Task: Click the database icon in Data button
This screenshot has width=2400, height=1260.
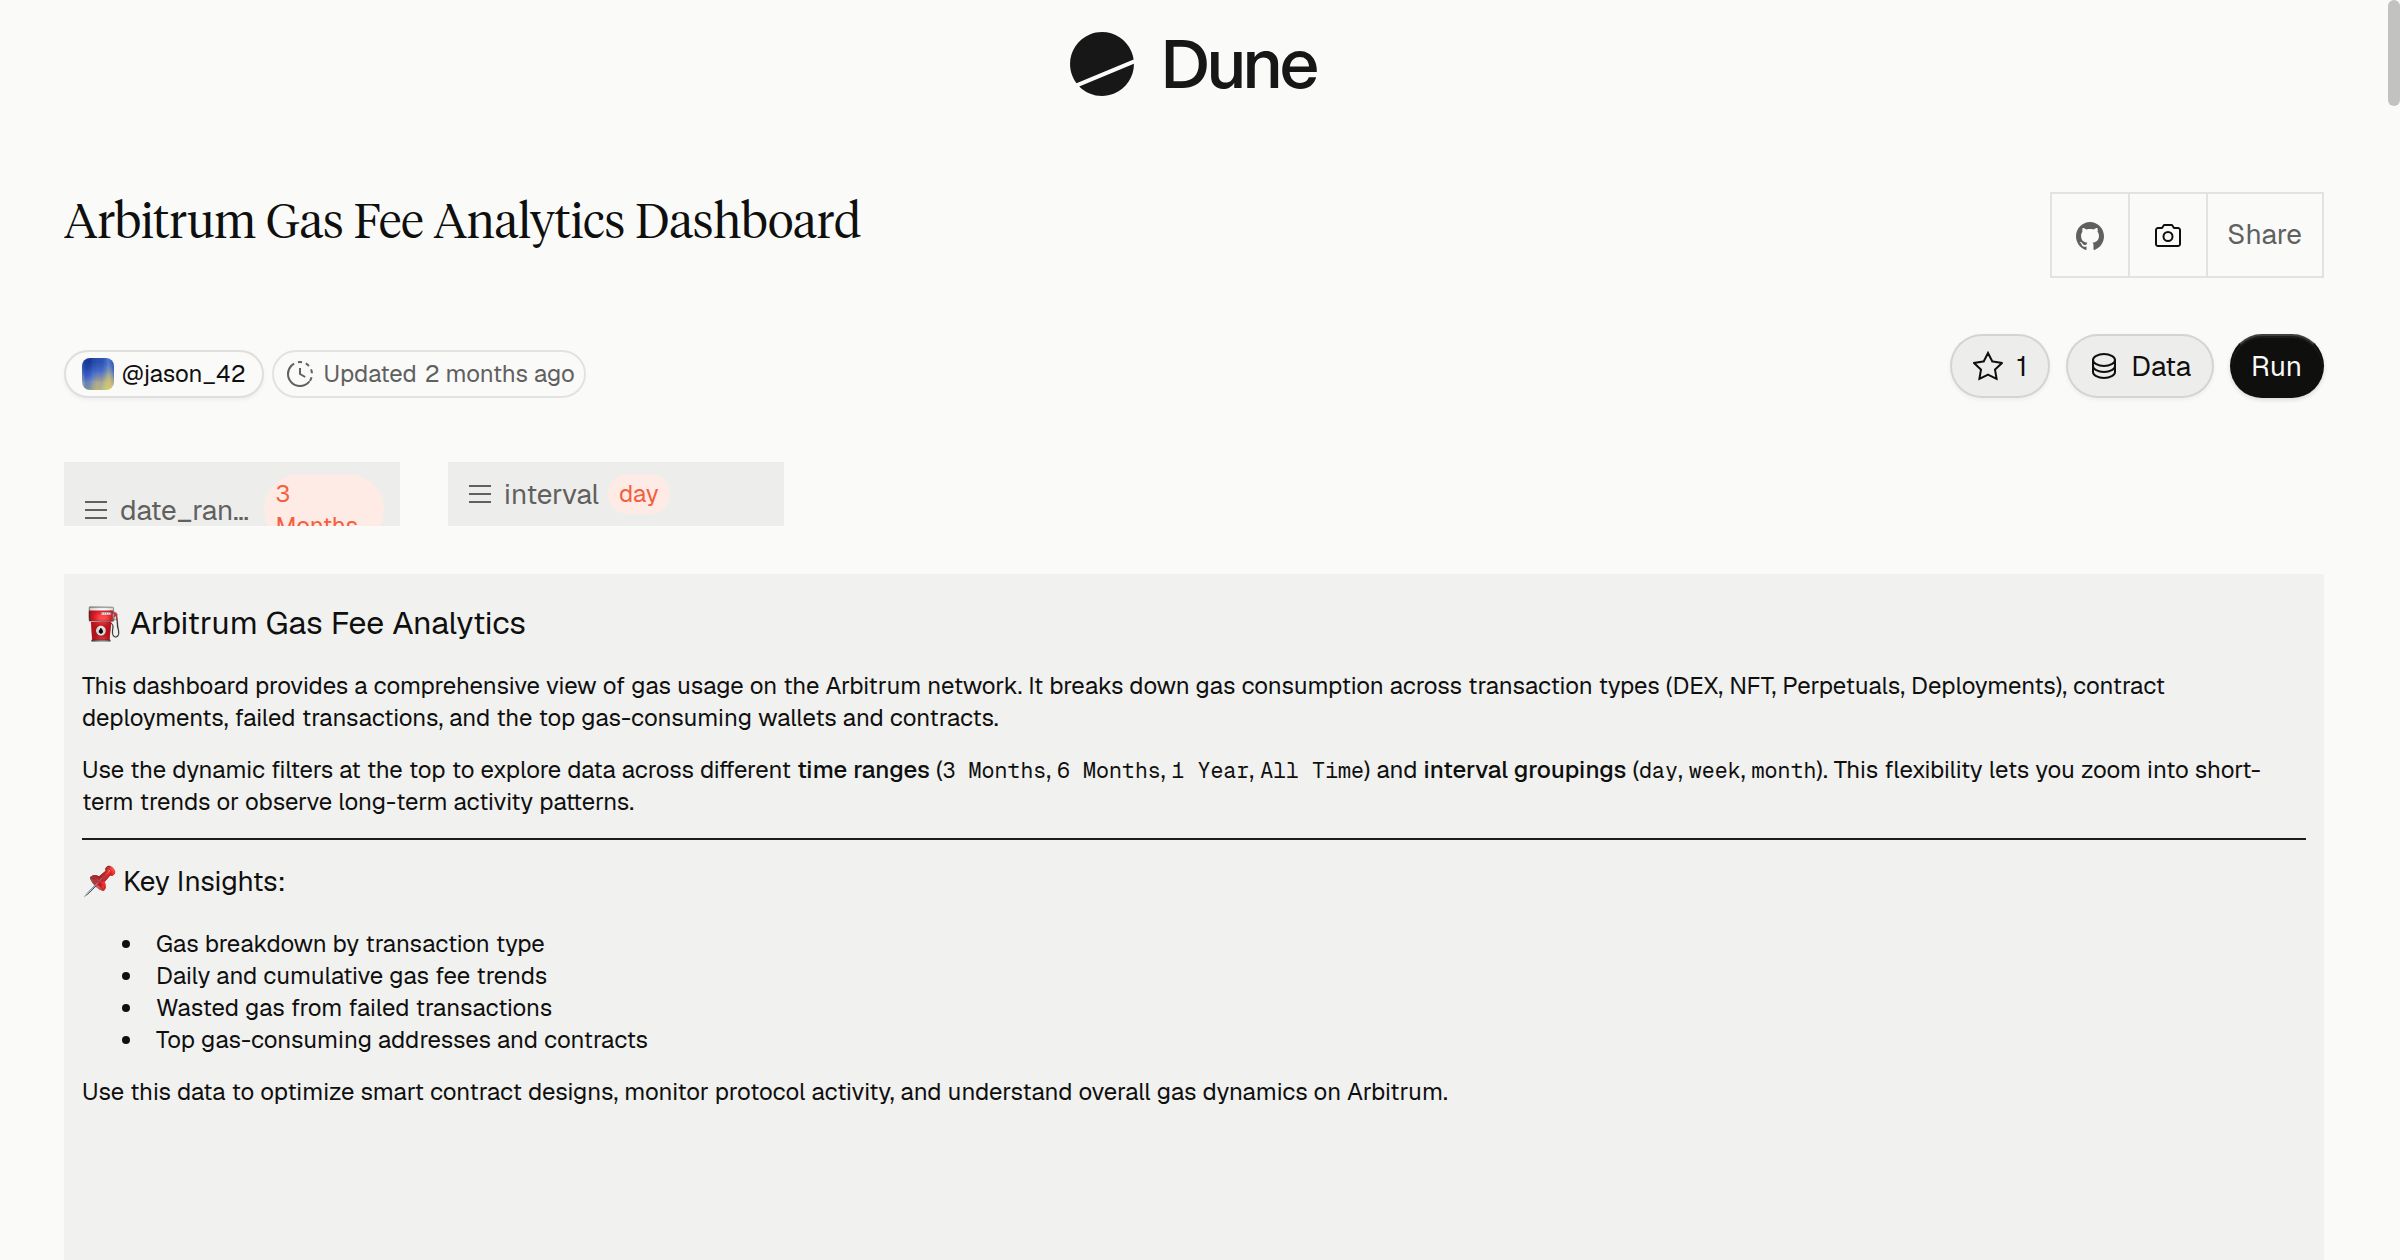Action: coord(2104,366)
